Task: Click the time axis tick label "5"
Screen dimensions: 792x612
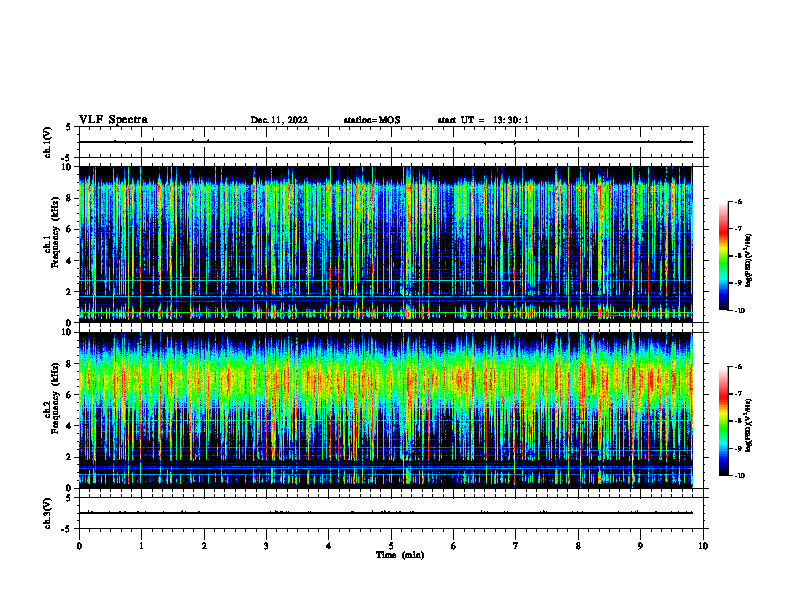Action: tap(391, 546)
